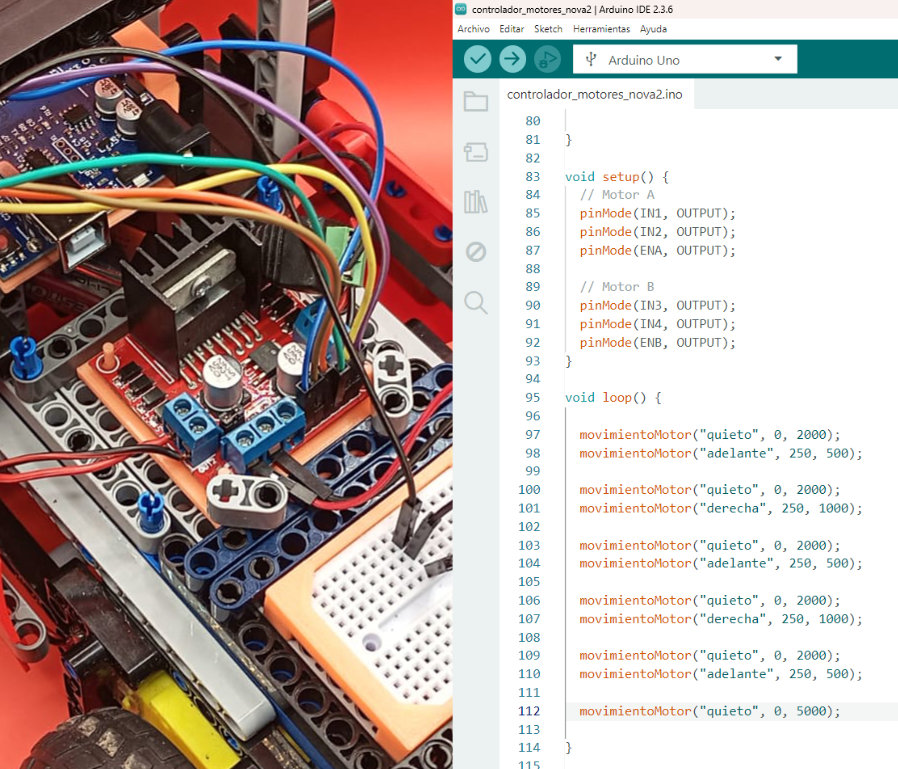Click the board selector dropdown arrow

point(778,60)
